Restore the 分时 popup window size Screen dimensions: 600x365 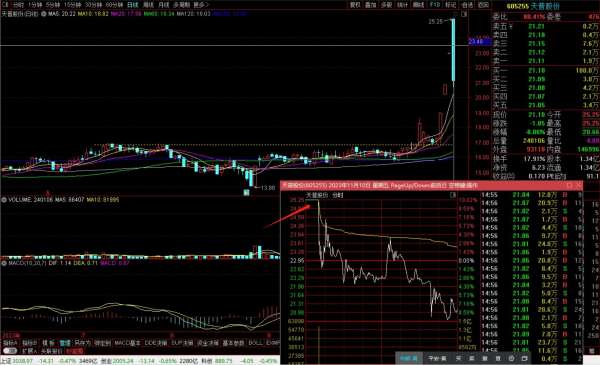[x=569, y=186]
